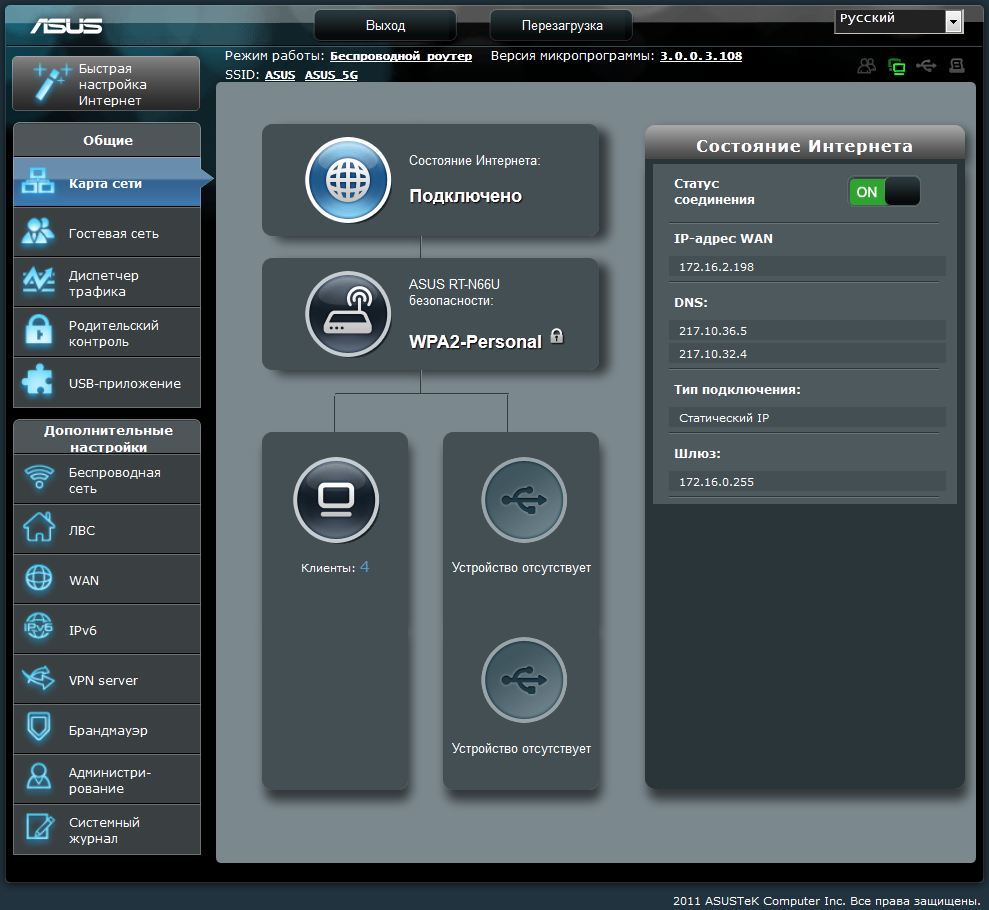The height and width of the screenshot is (910, 989).
Task: Open Карта сети menu item
Action: [107, 182]
